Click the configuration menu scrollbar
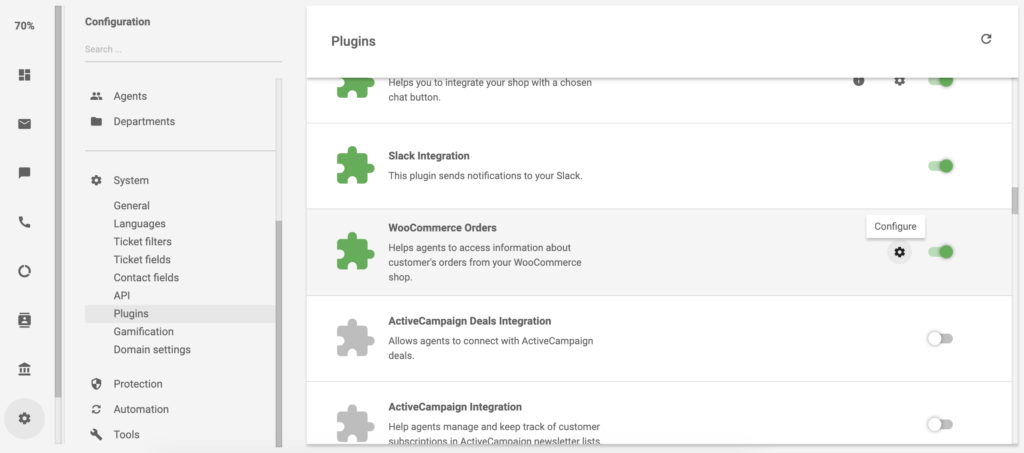This screenshot has width=1024, height=453. (279, 333)
